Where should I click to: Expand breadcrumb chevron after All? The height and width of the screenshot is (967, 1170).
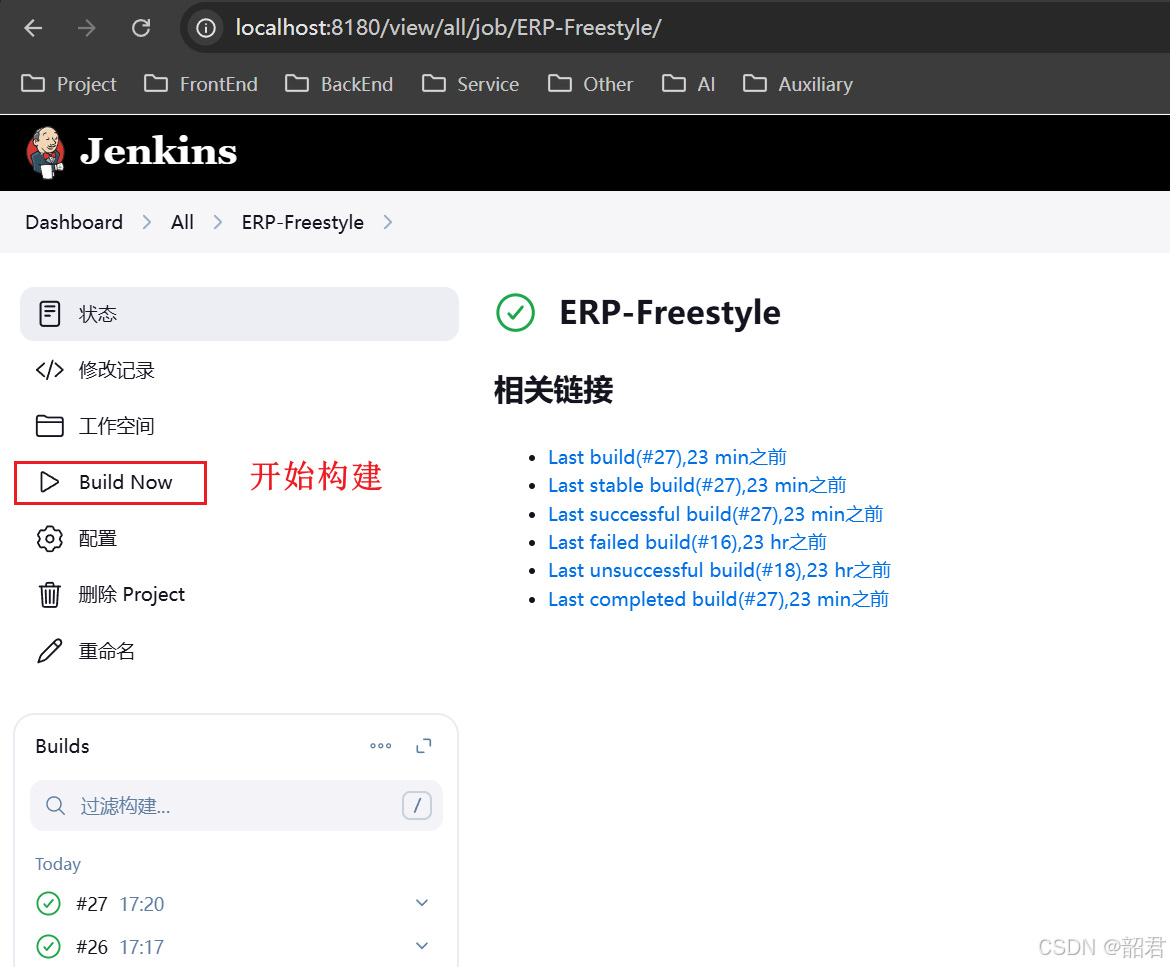point(218,222)
